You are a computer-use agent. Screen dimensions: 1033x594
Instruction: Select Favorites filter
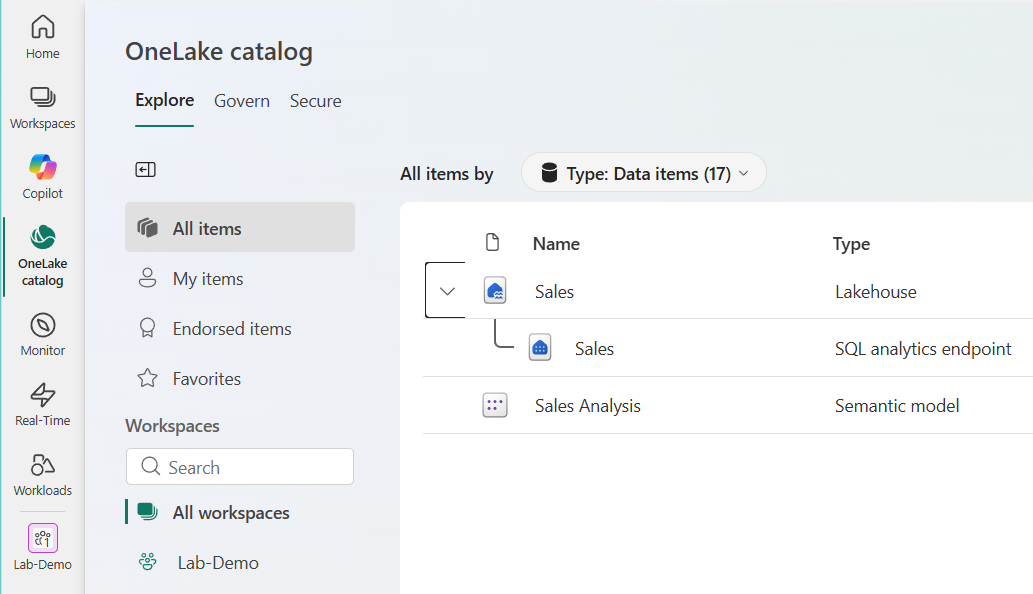pos(240,379)
